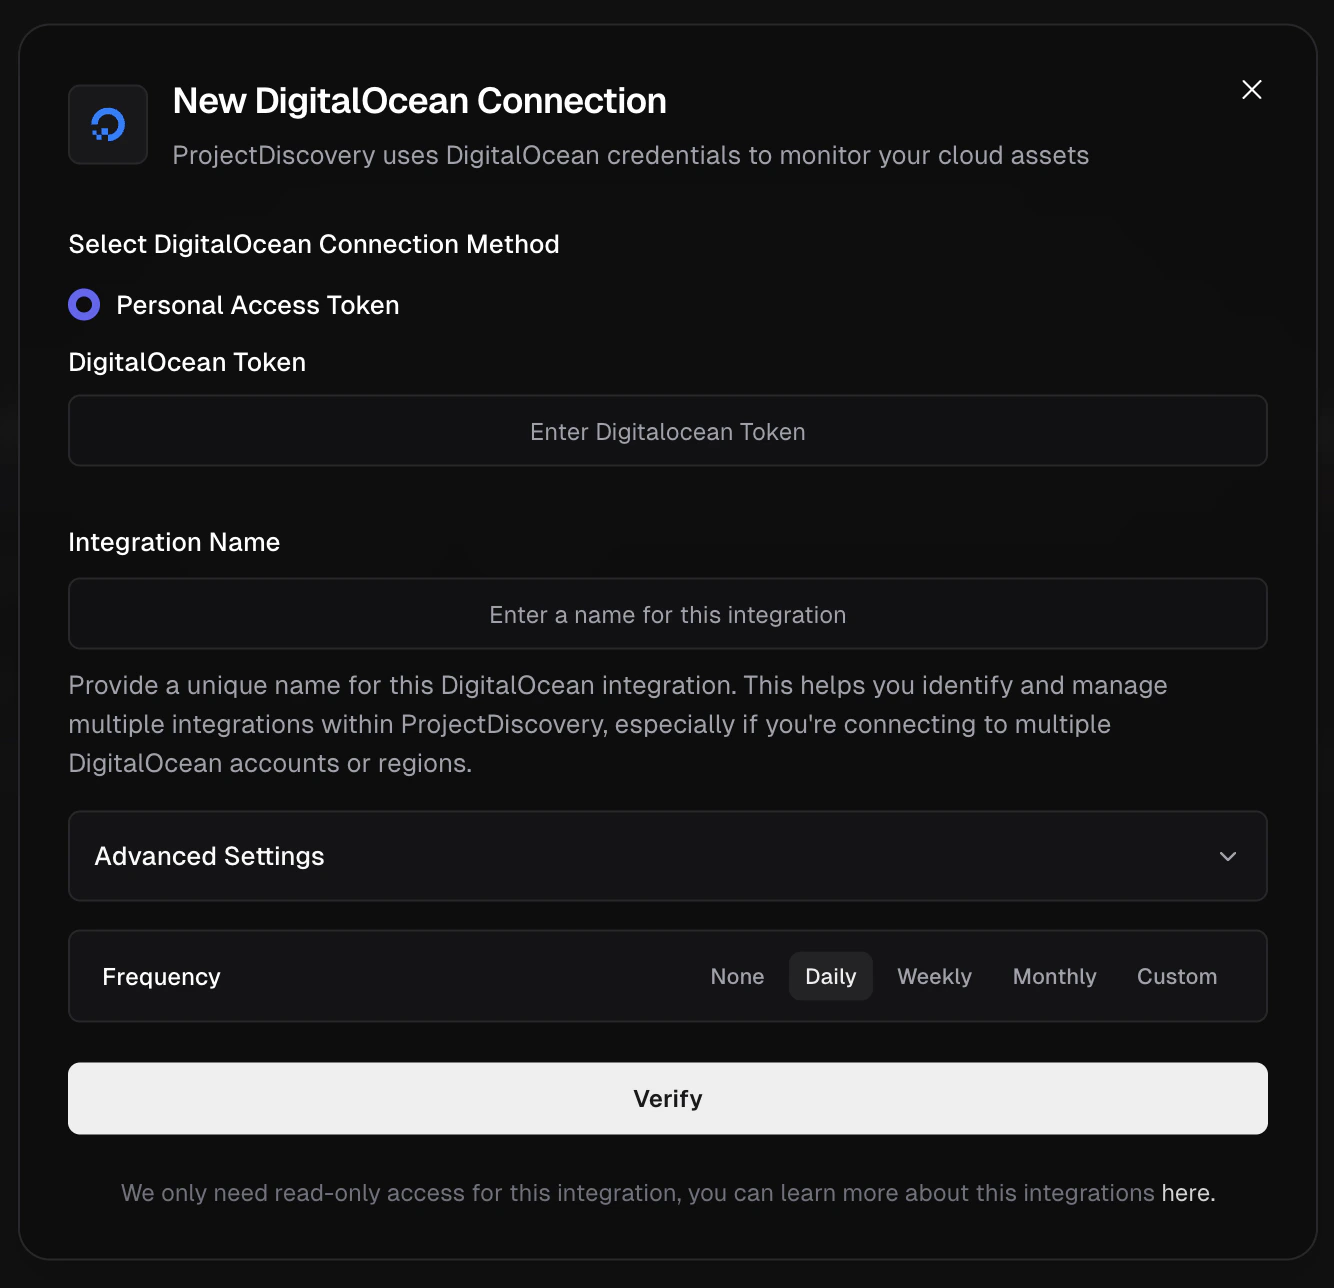Click the DigitalOcean Token label
The image size is (1334, 1288).
click(186, 362)
